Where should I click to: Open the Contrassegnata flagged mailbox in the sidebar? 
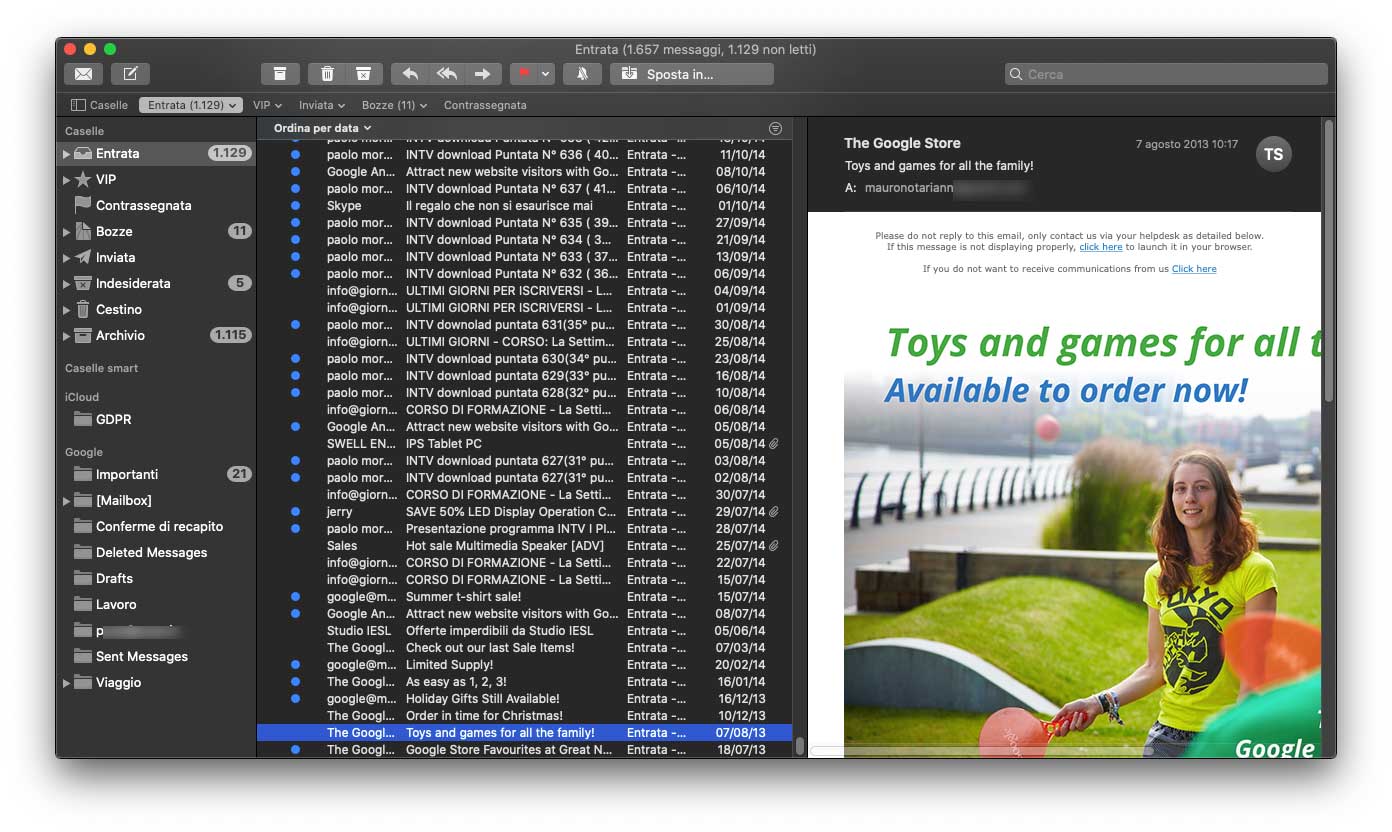pyautogui.click(x=156, y=205)
